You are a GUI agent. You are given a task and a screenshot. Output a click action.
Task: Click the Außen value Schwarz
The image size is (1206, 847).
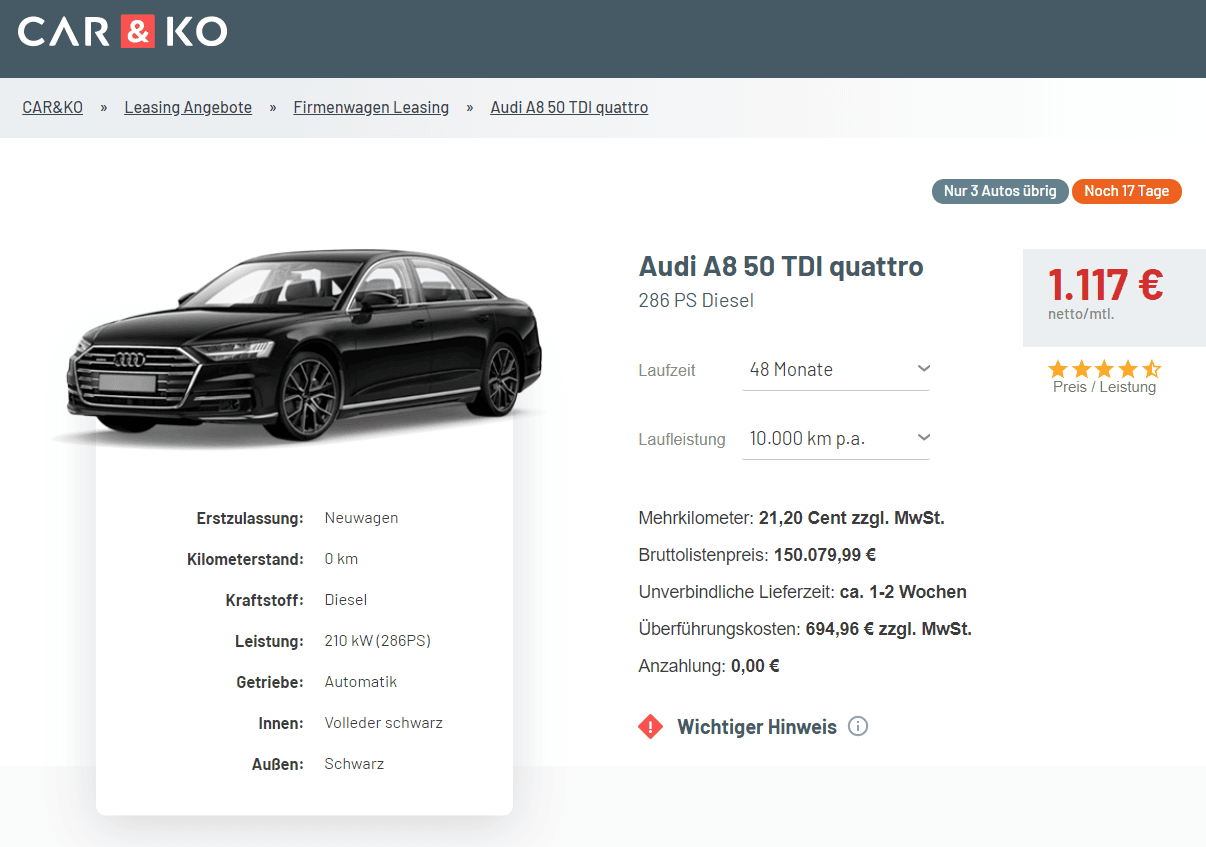pyautogui.click(x=354, y=764)
